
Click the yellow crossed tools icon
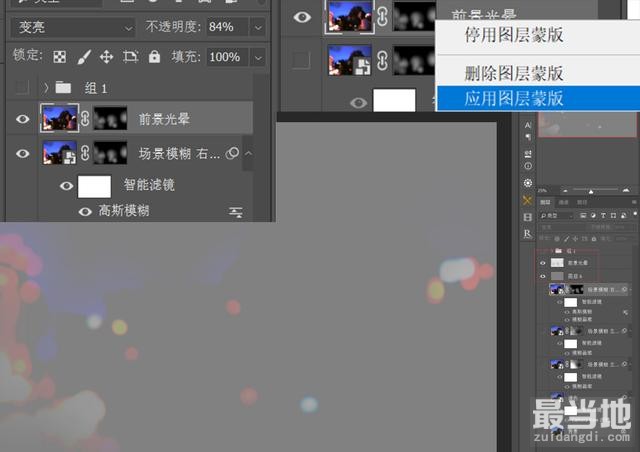[527, 200]
